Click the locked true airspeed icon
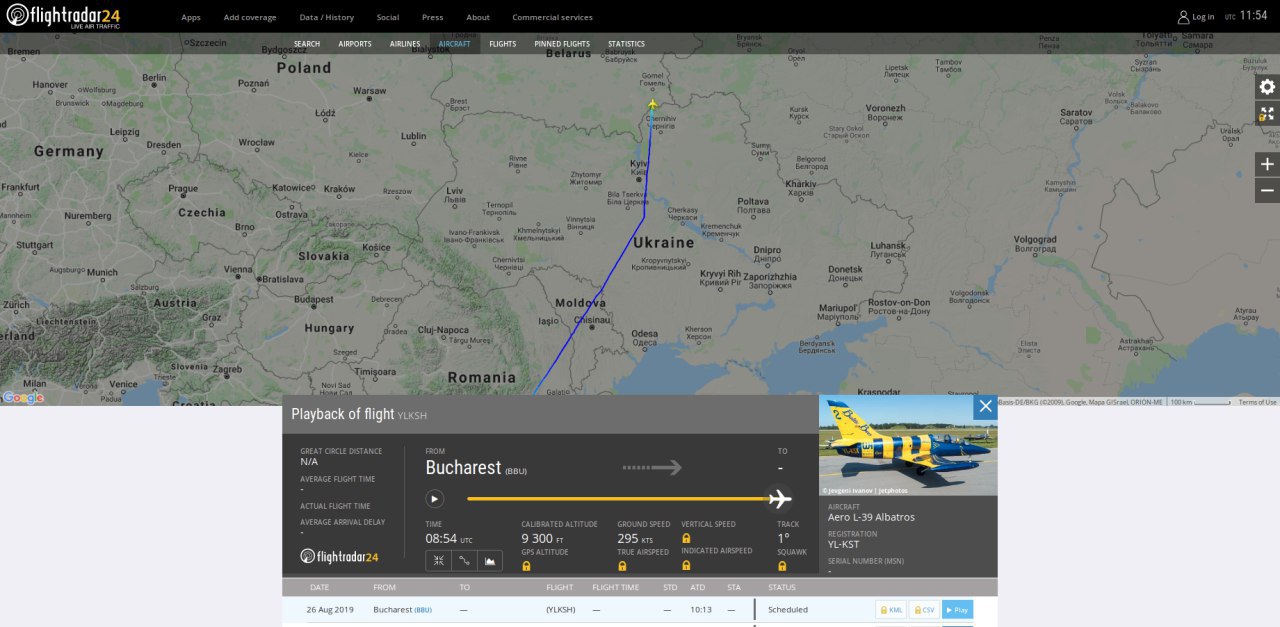This screenshot has height=627, width=1280. click(622, 566)
